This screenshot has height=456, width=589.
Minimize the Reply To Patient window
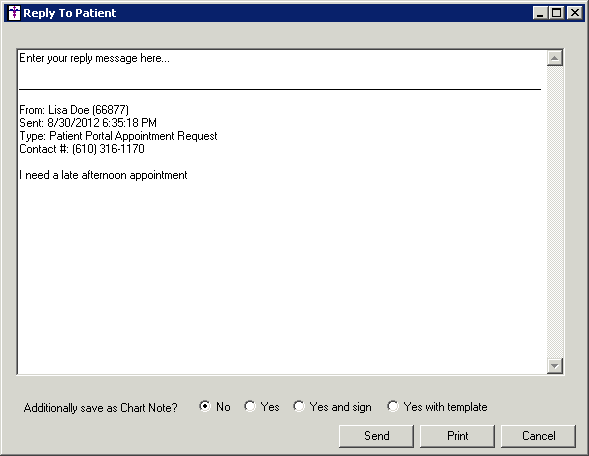(x=540, y=13)
